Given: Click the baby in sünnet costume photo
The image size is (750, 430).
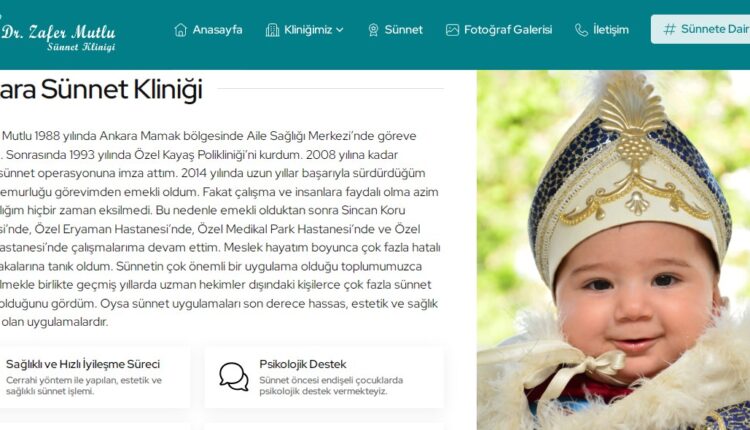Looking at the screenshot, I should pyautogui.click(x=613, y=250).
